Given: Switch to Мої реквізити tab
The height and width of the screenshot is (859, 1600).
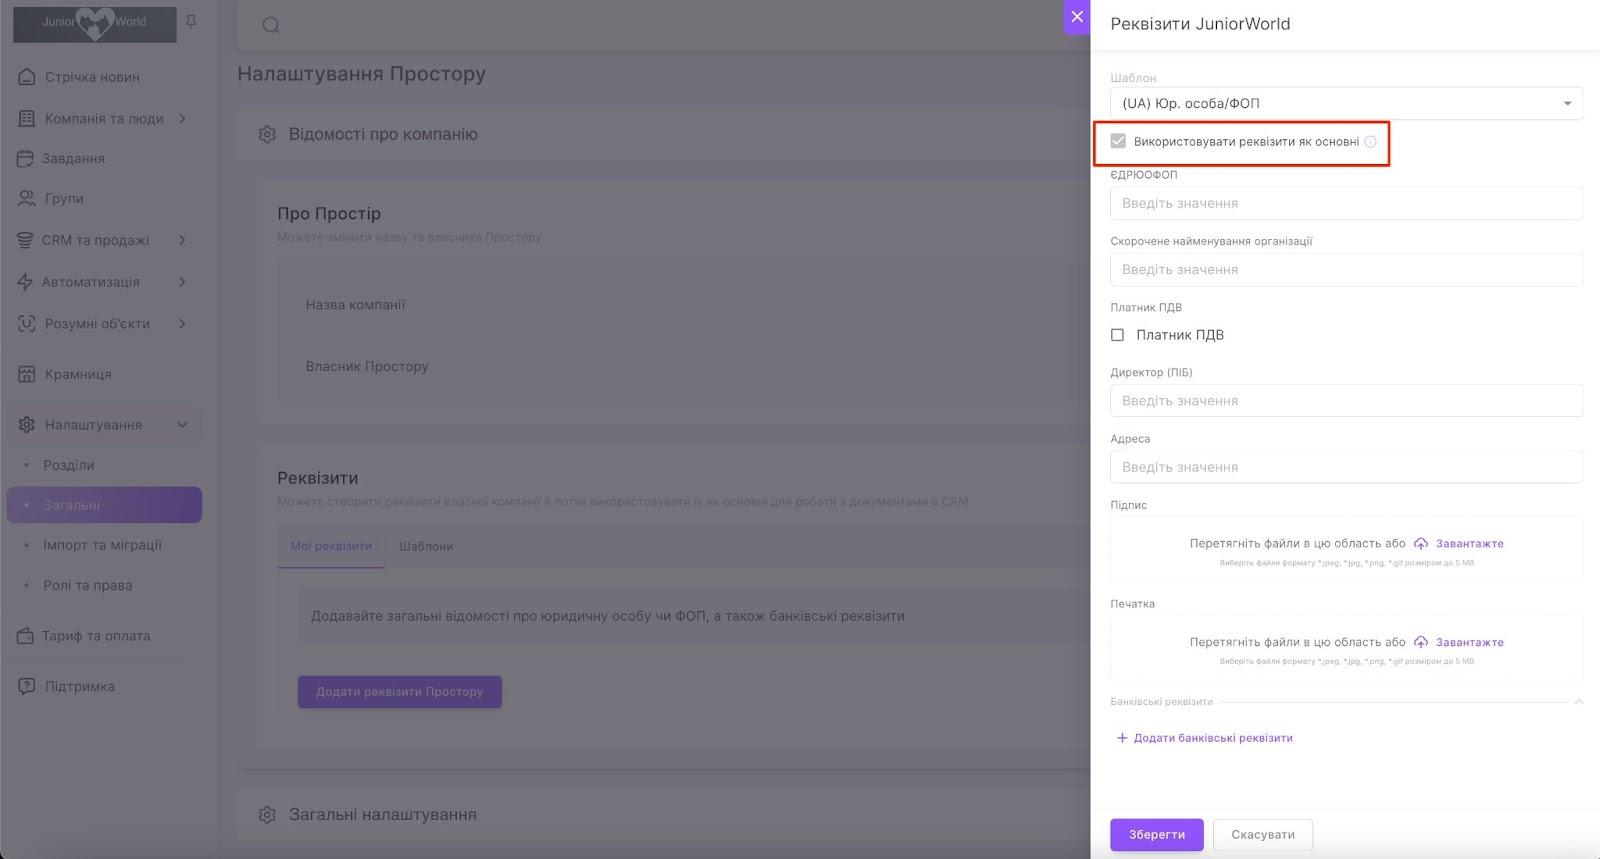Looking at the screenshot, I should click(331, 546).
